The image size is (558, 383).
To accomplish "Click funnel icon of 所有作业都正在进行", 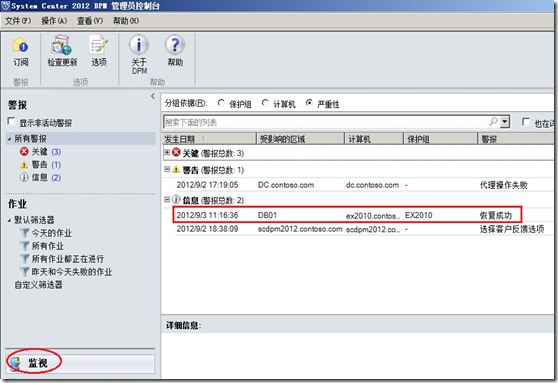I will [x=25, y=259].
